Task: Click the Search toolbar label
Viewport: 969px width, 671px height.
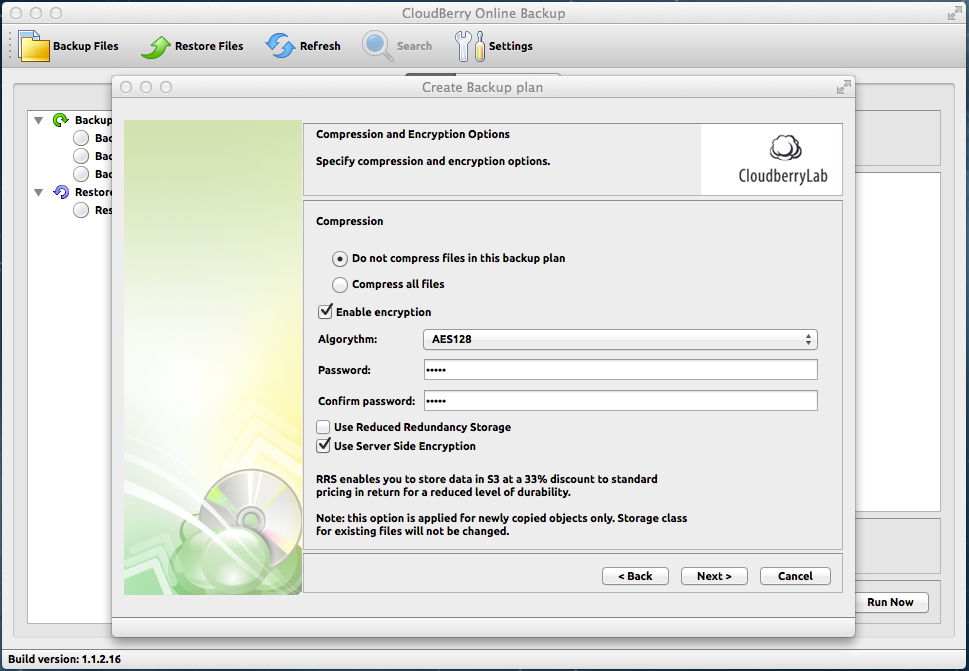Action: (414, 46)
